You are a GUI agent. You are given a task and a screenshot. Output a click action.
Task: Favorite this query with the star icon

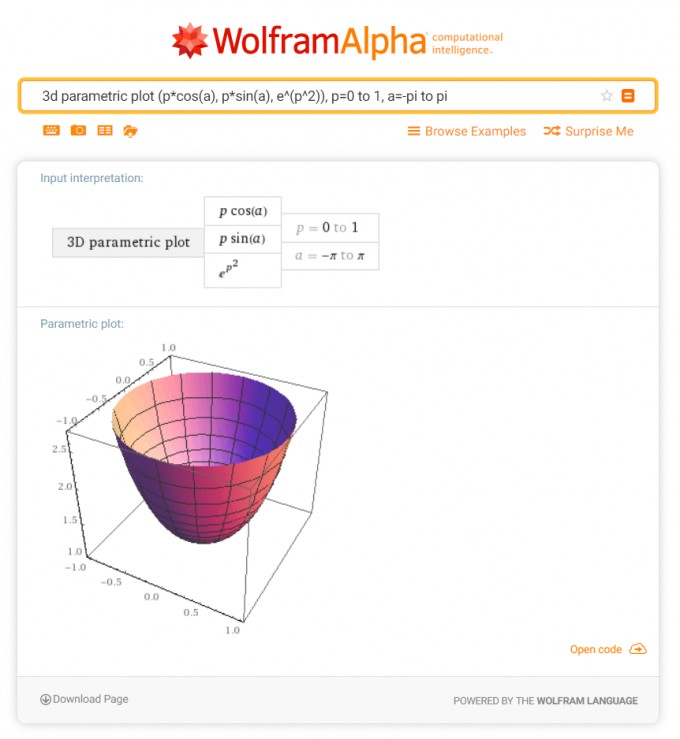coord(606,96)
